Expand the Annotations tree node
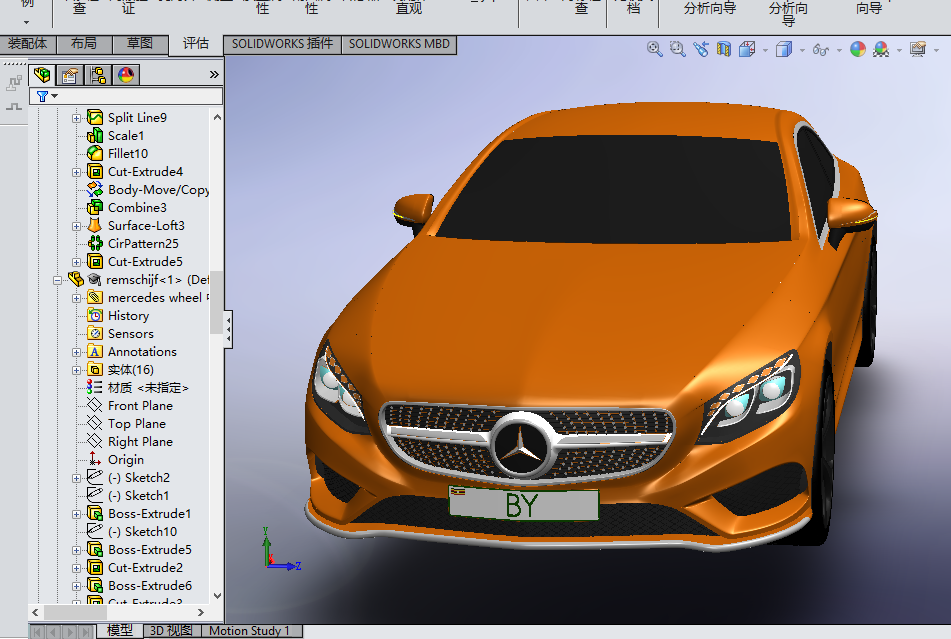The image size is (951, 639). point(77,352)
